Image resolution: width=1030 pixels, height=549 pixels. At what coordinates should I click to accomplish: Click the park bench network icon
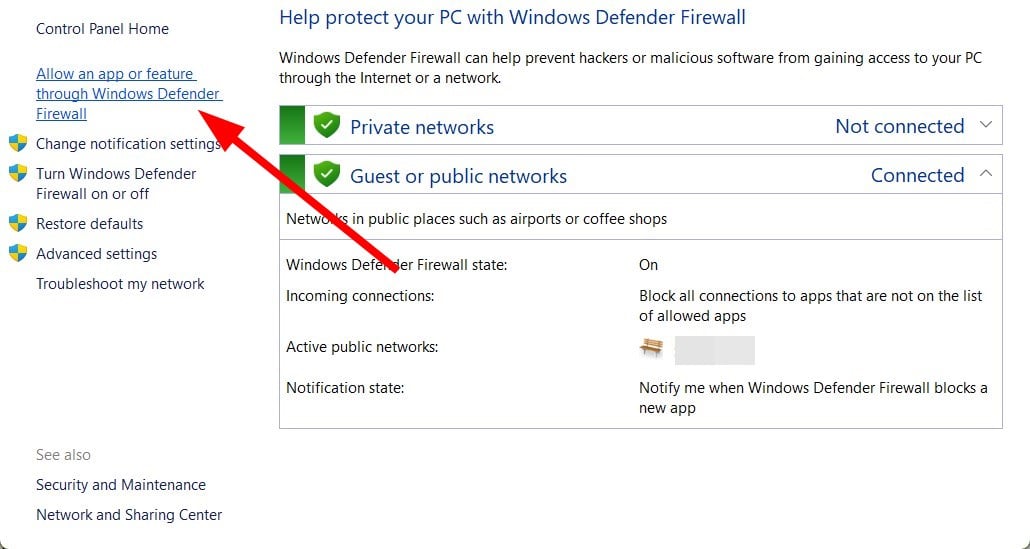click(651, 347)
